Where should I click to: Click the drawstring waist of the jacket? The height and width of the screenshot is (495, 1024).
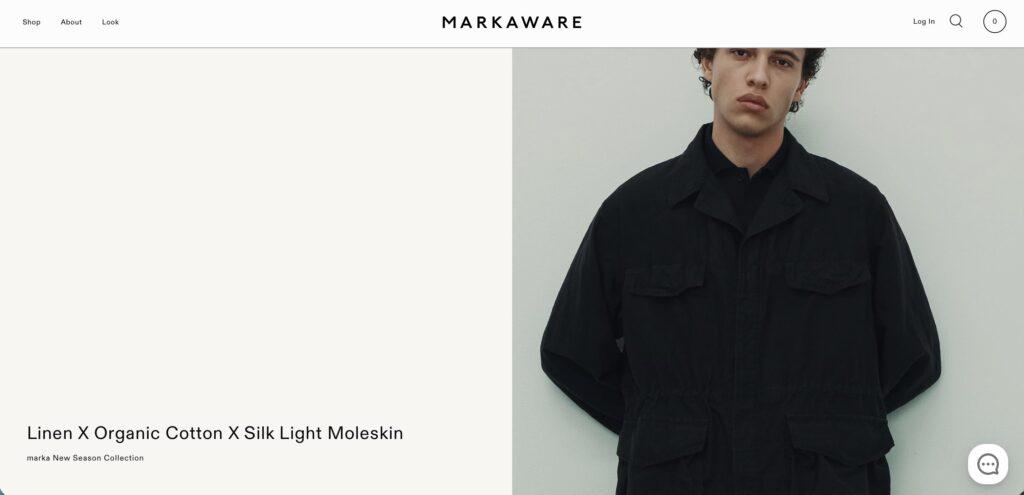[751, 395]
